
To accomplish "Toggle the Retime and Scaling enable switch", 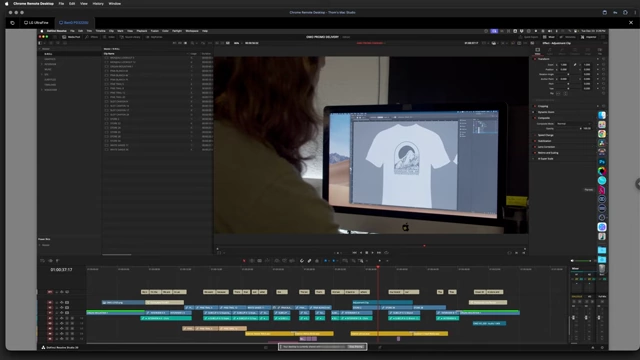I will 535,153.
